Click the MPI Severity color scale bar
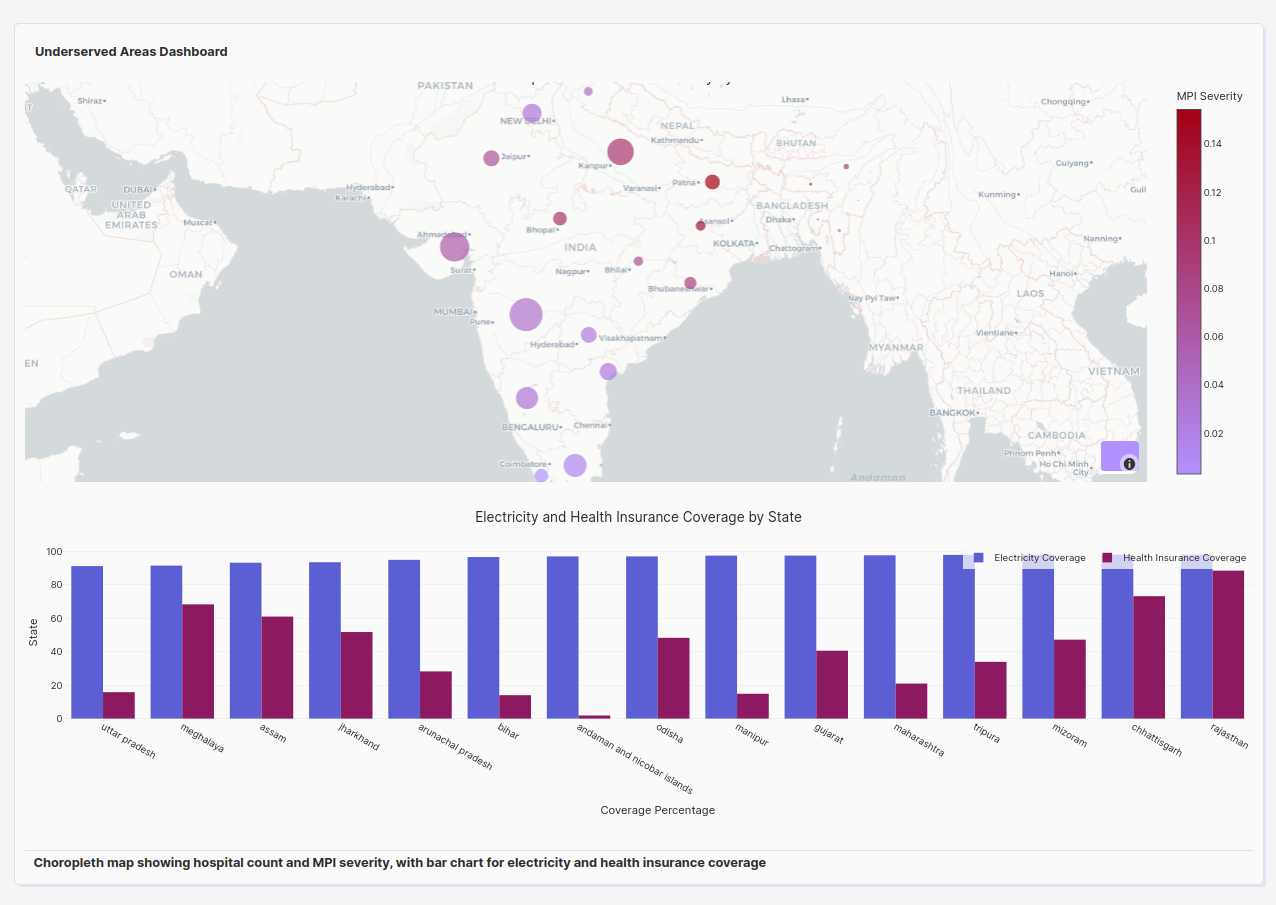The width and height of the screenshot is (1276, 905). point(1189,291)
